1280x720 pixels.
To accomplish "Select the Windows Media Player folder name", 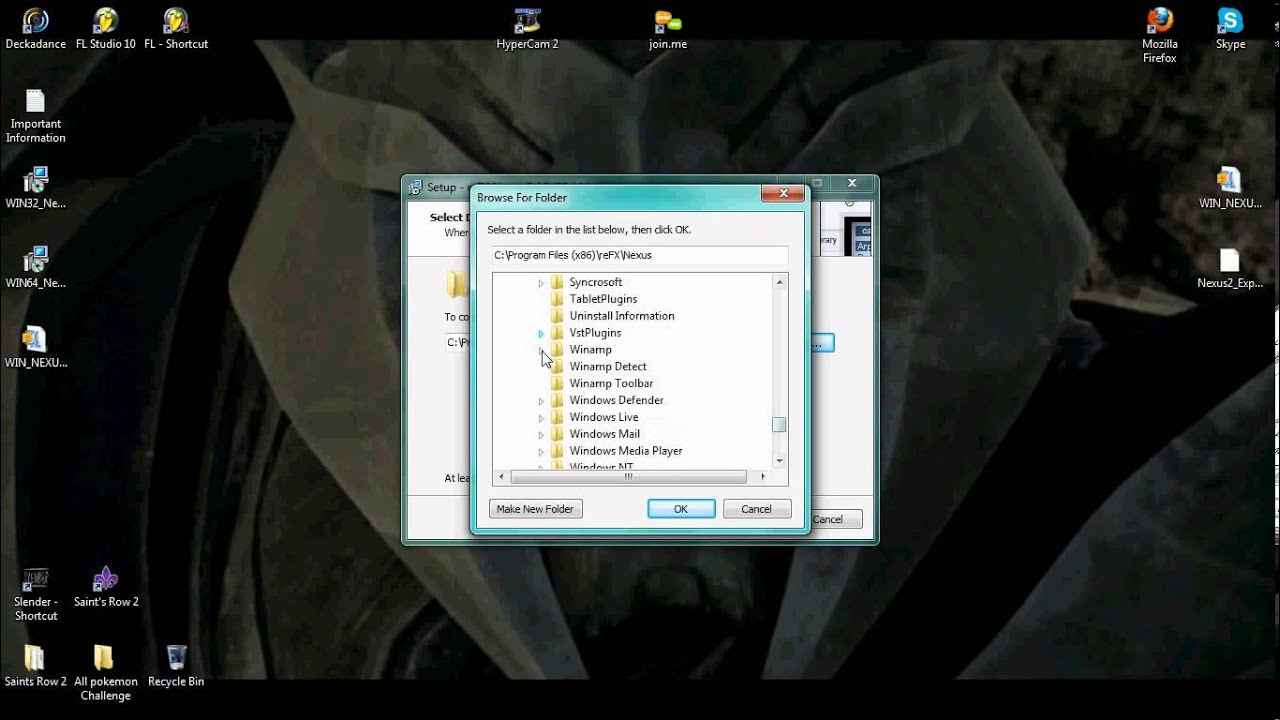I will coord(626,451).
